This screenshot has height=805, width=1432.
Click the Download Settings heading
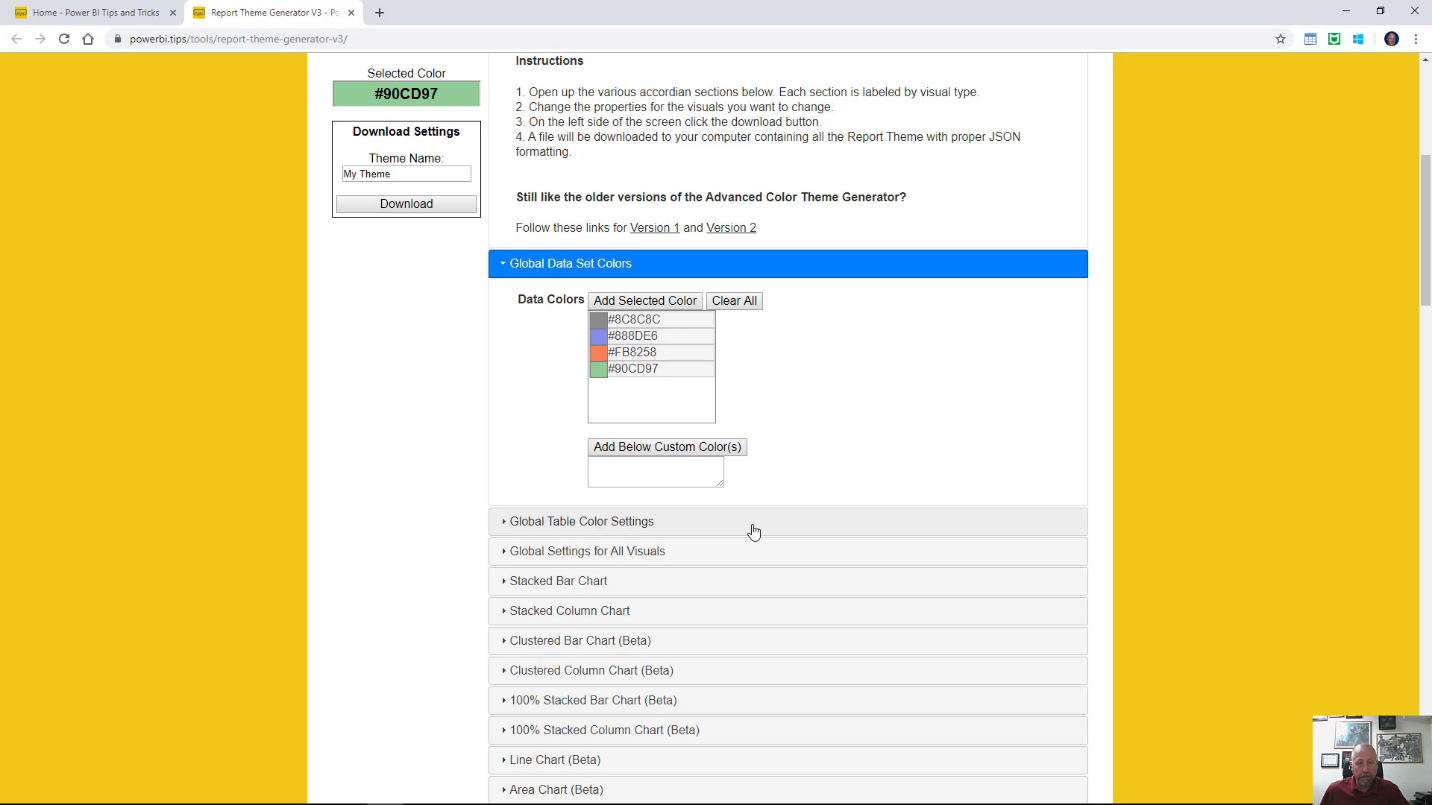pos(406,132)
